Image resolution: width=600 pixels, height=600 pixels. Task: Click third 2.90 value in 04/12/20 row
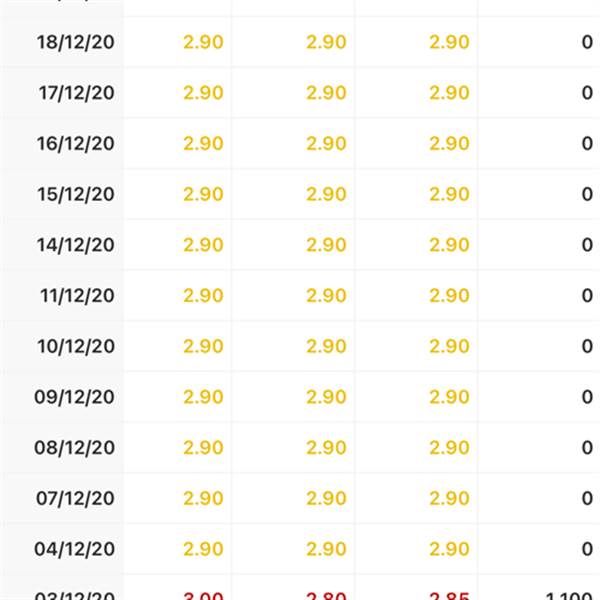coord(449,549)
